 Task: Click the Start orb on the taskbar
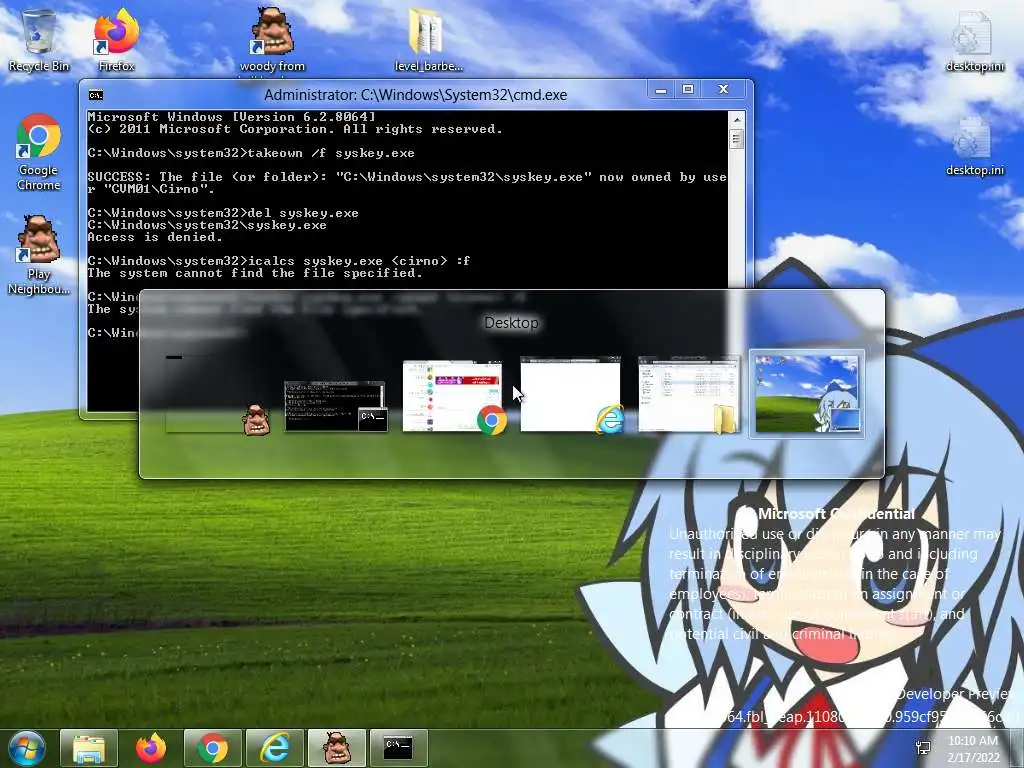27,748
